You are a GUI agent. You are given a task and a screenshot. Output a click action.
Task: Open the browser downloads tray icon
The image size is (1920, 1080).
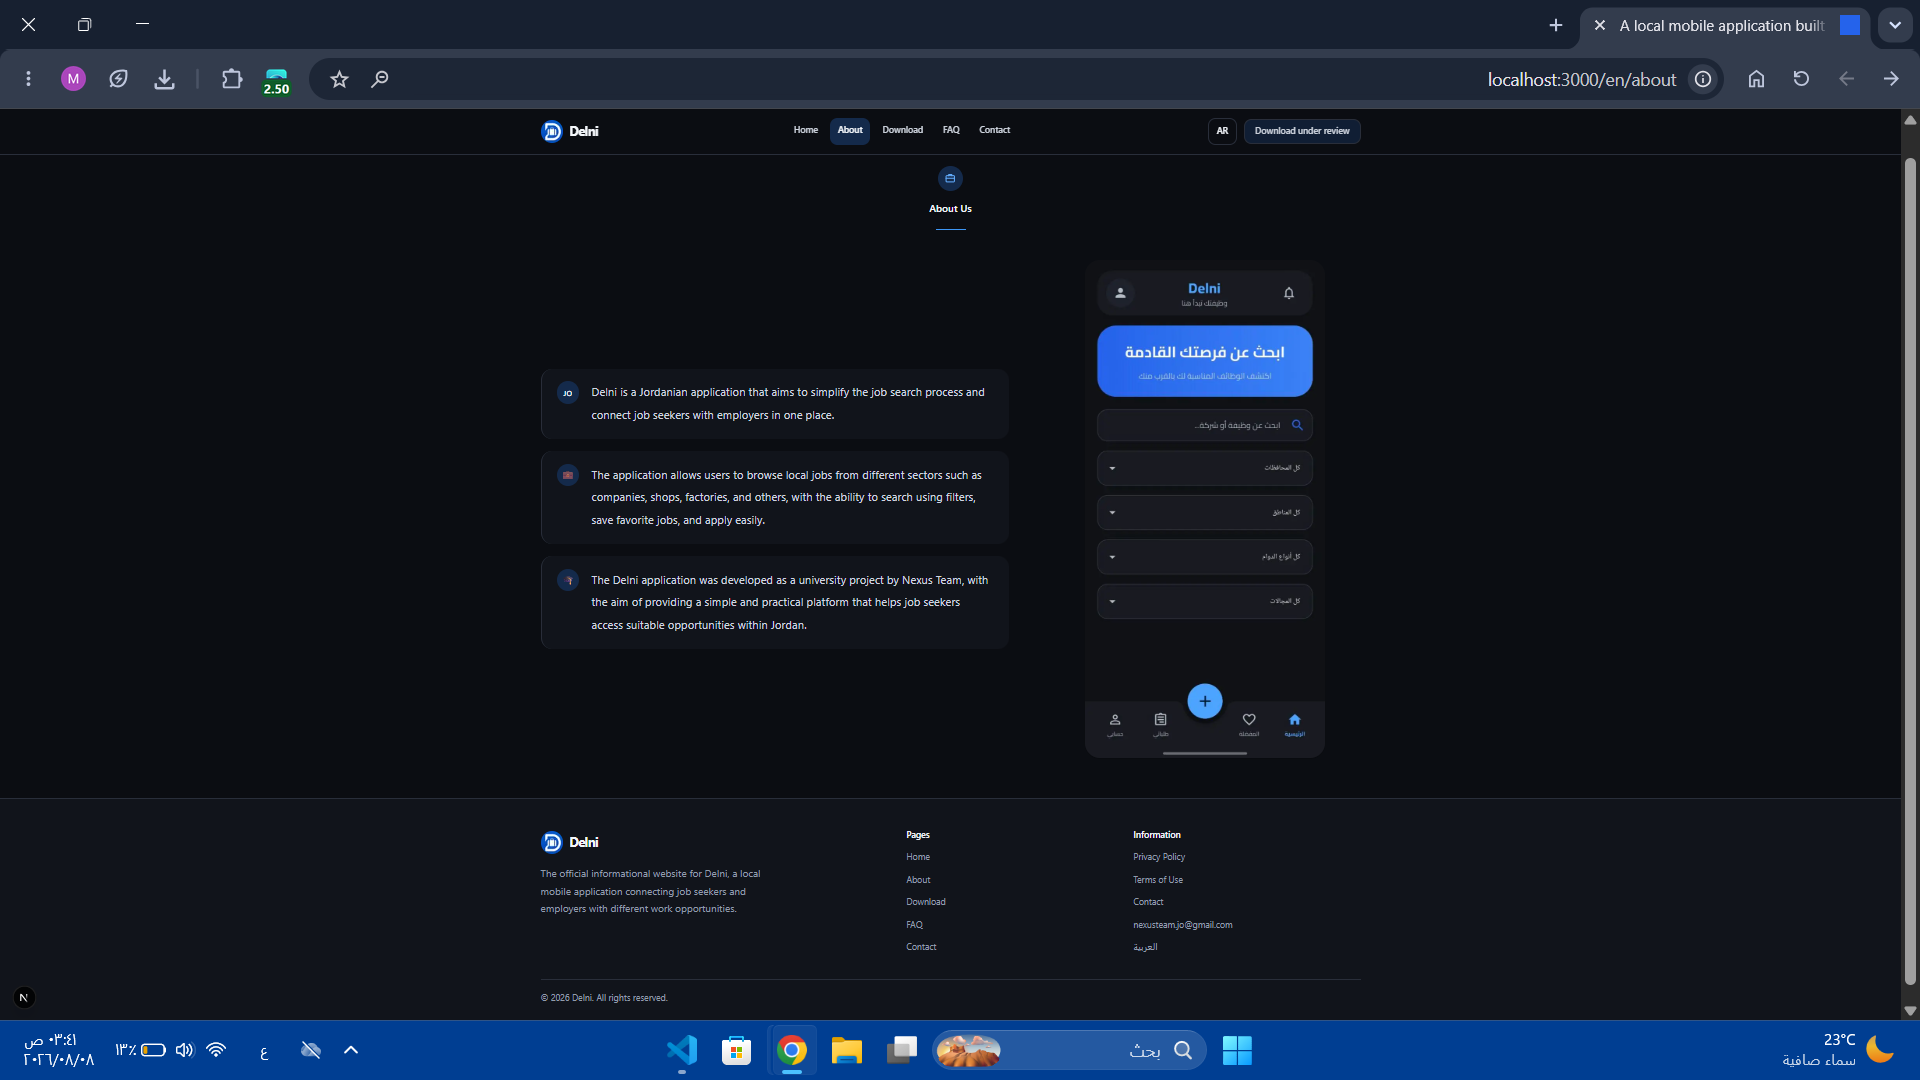pos(165,79)
